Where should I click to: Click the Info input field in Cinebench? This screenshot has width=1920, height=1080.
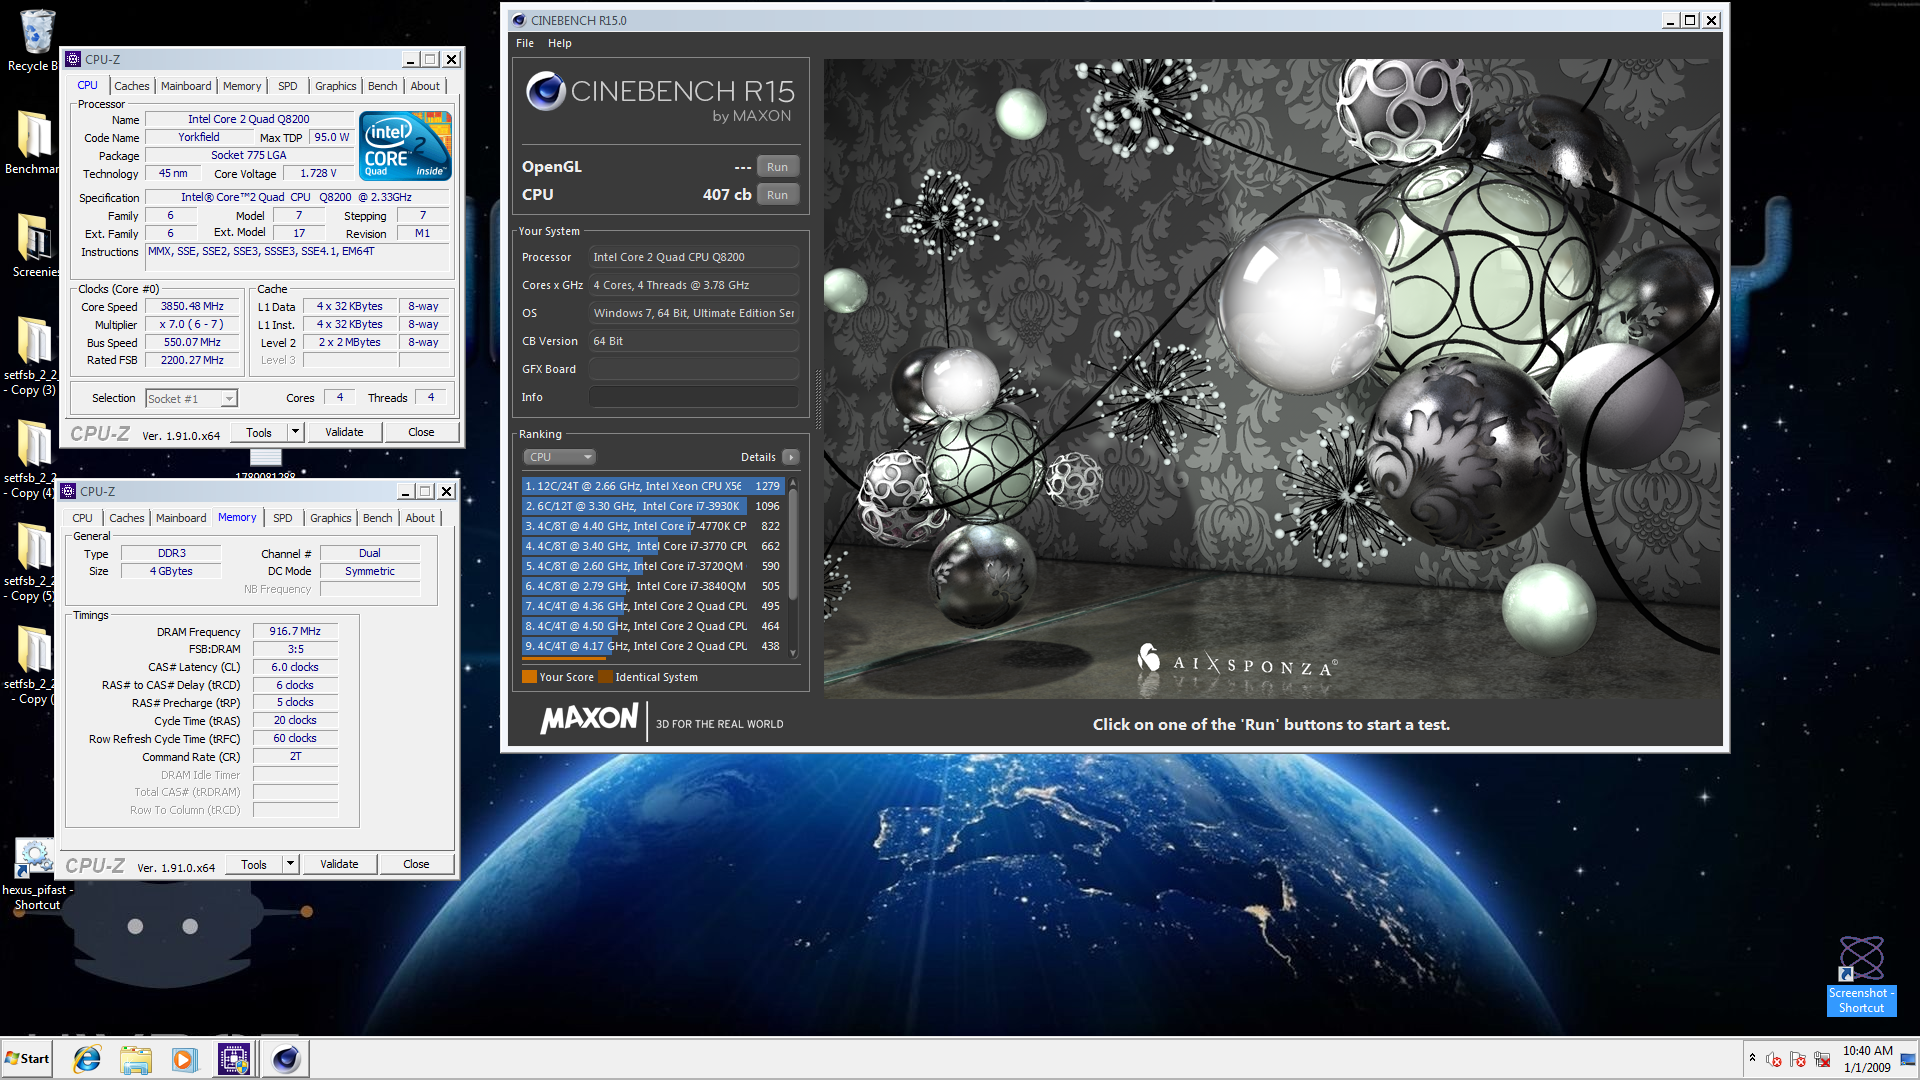pyautogui.click(x=693, y=397)
